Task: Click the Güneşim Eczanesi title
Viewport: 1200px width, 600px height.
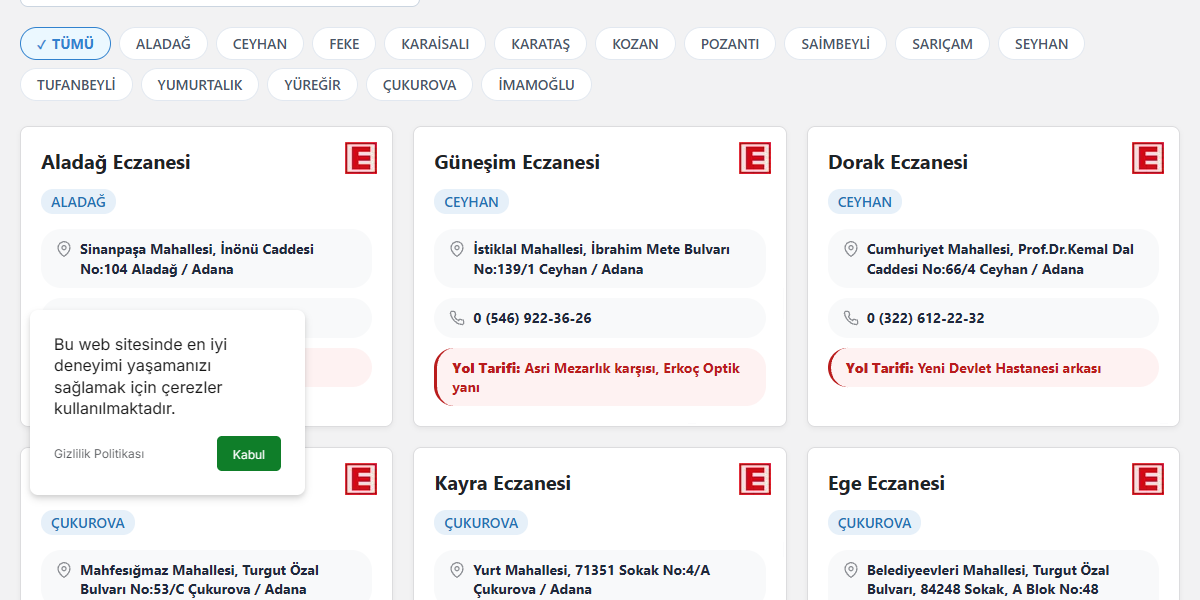Action: click(517, 162)
